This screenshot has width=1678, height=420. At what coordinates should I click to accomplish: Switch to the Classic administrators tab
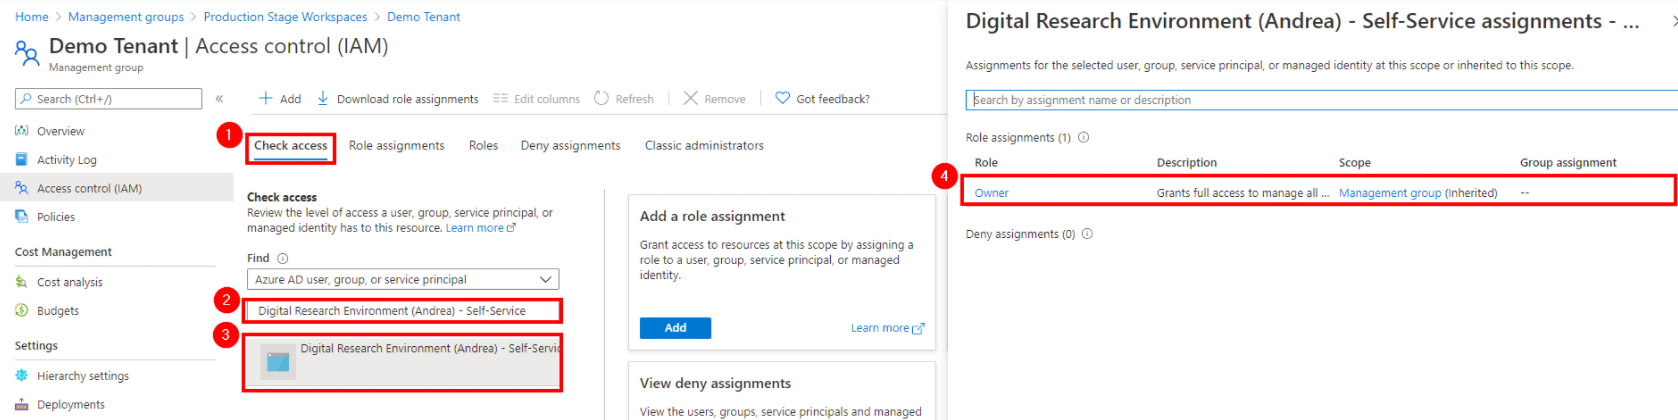pos(704,146)
